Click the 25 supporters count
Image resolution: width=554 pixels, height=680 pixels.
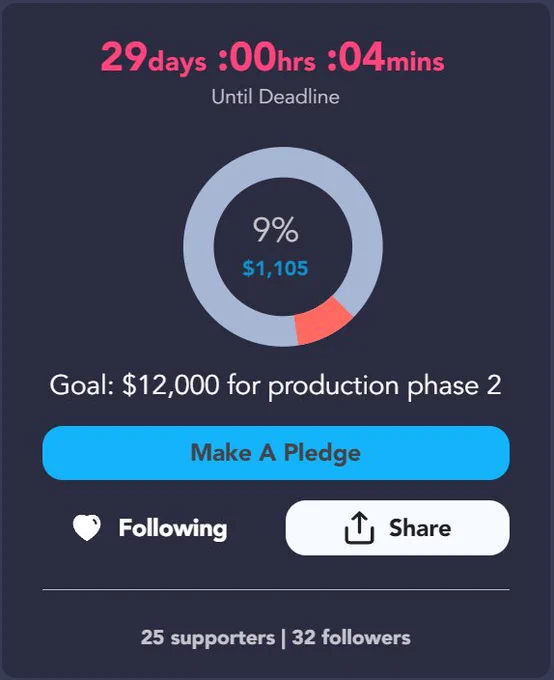tap(208, 638)
